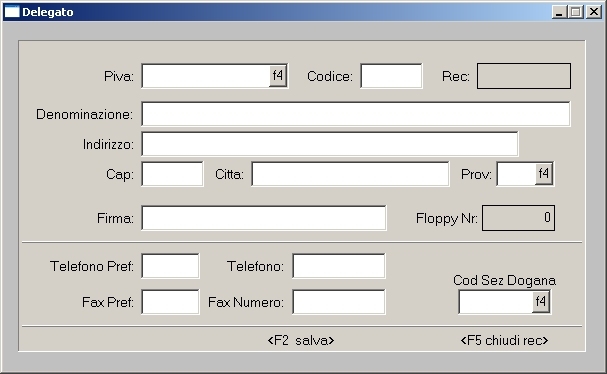Open the f4 lookup in the Prov field

(x=544, y=173)
